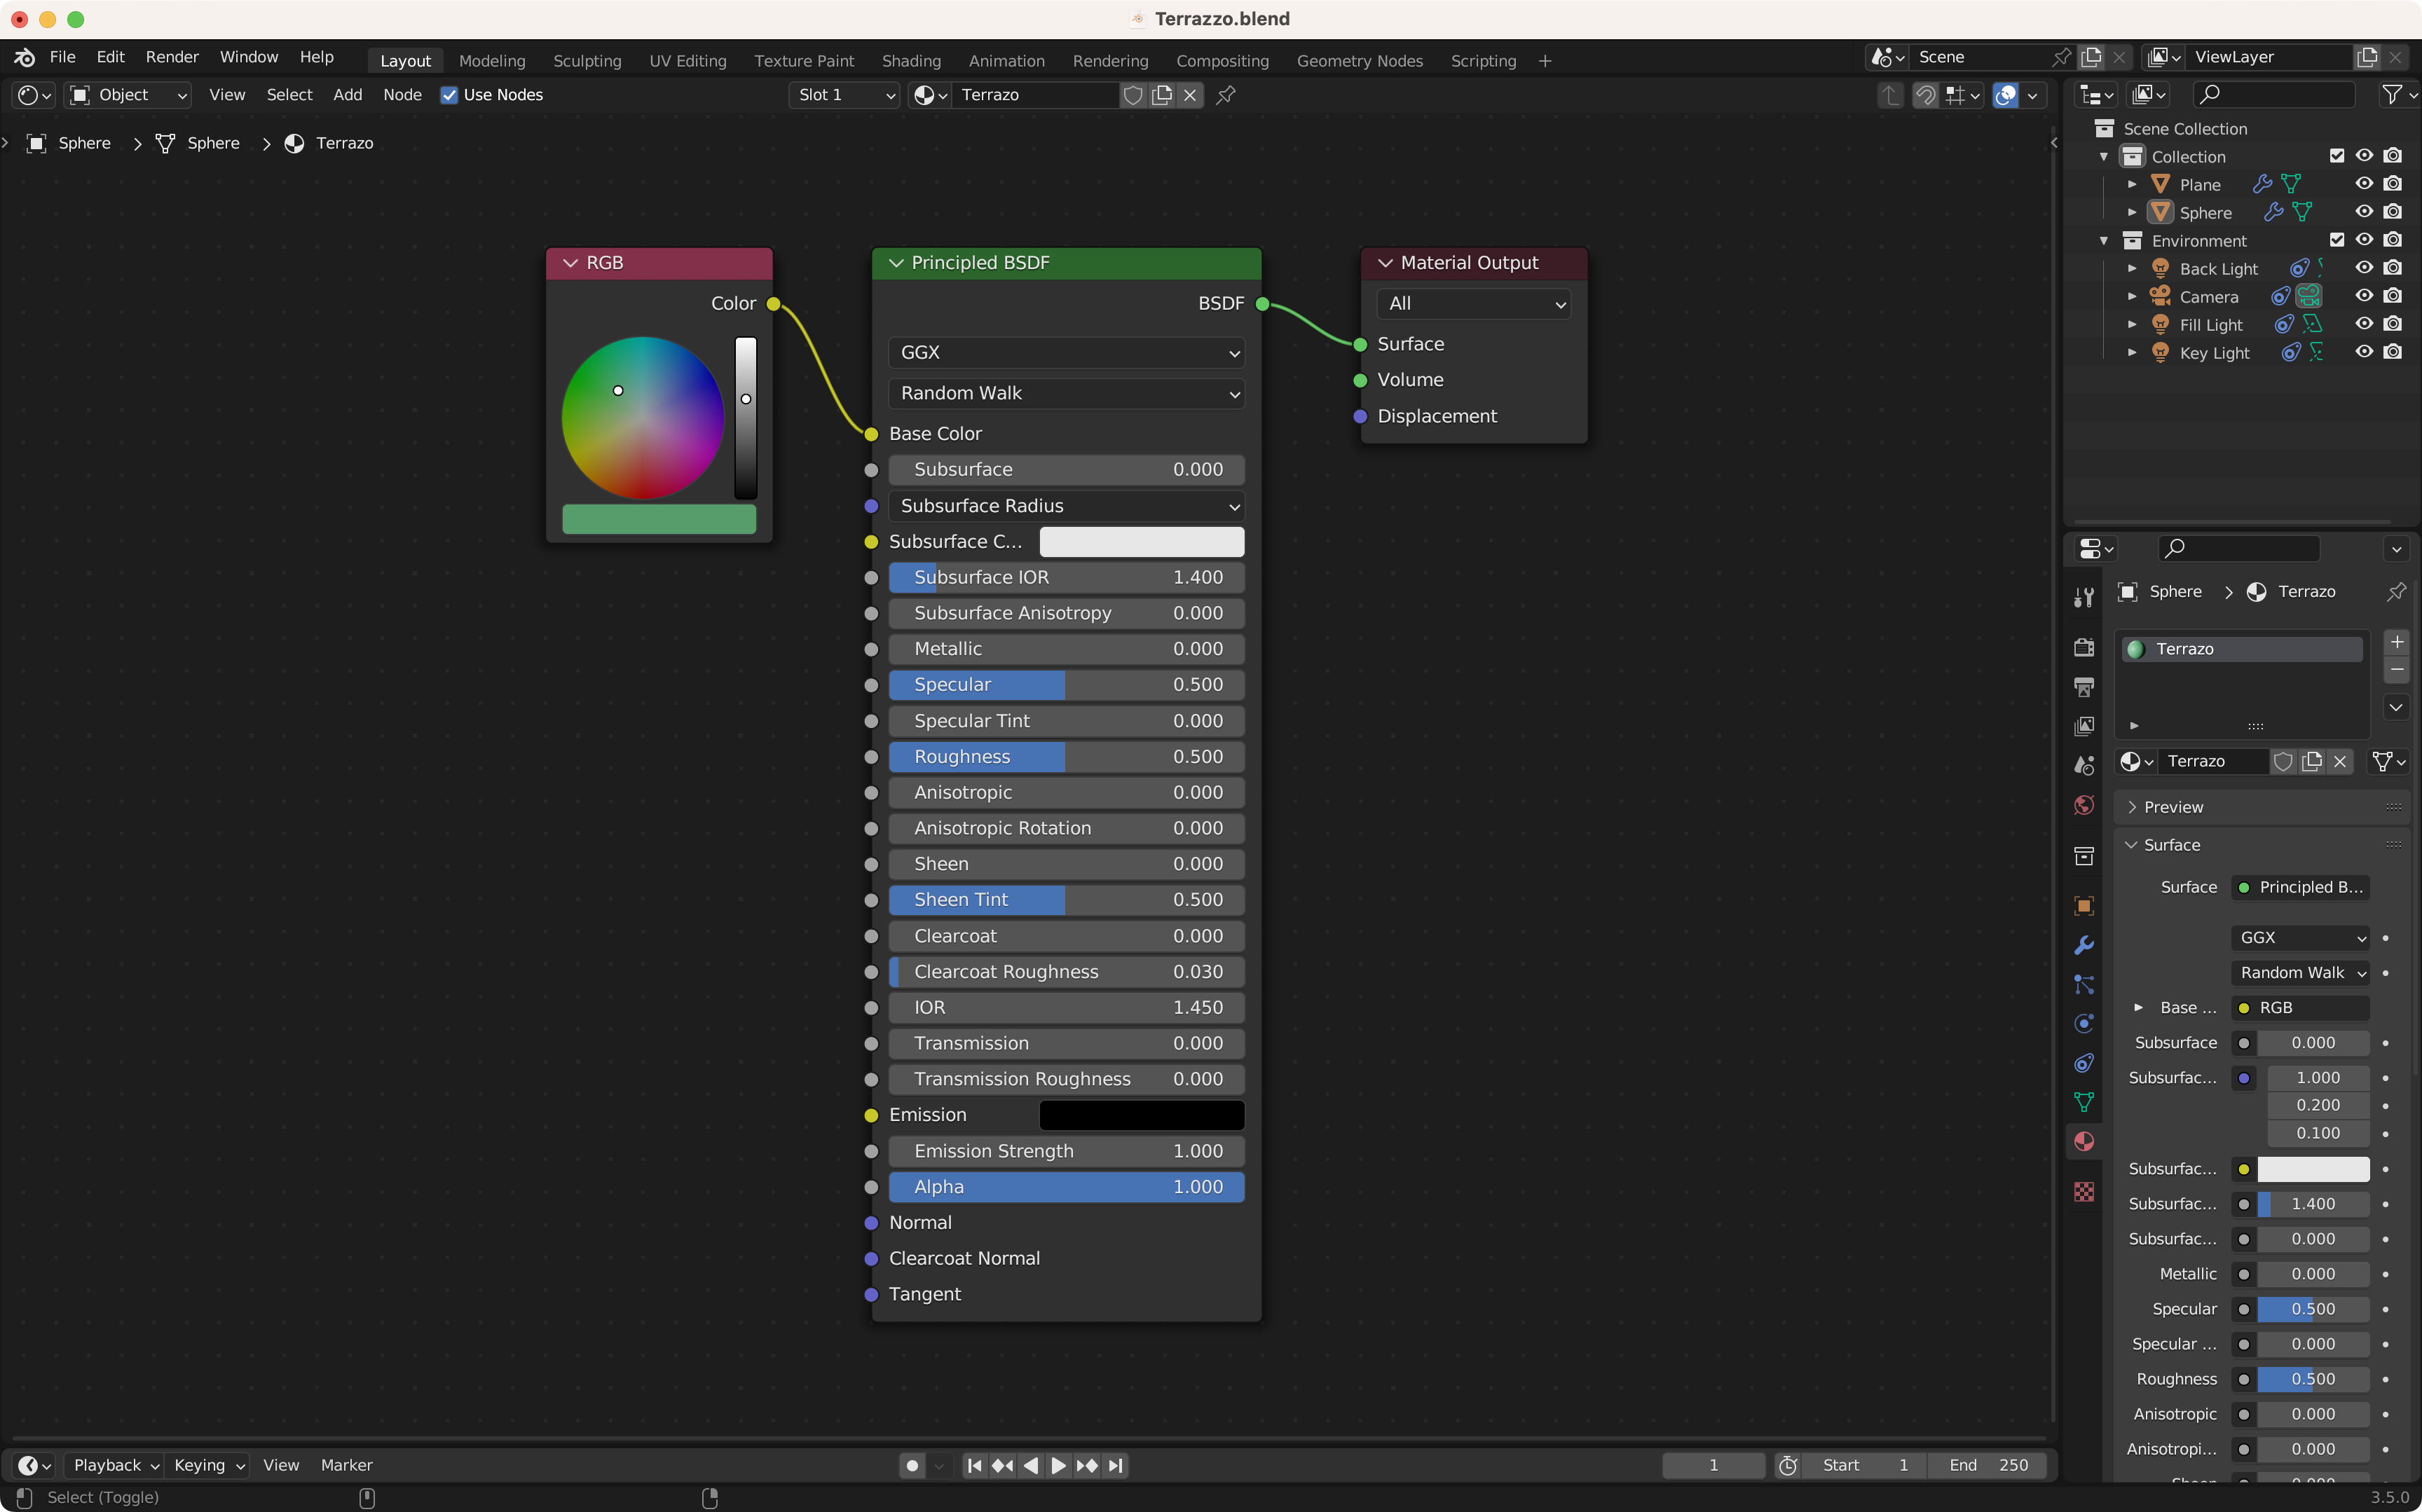
Task: Click the pin icon in node editor header
Action: click(x=1226, y=95)
